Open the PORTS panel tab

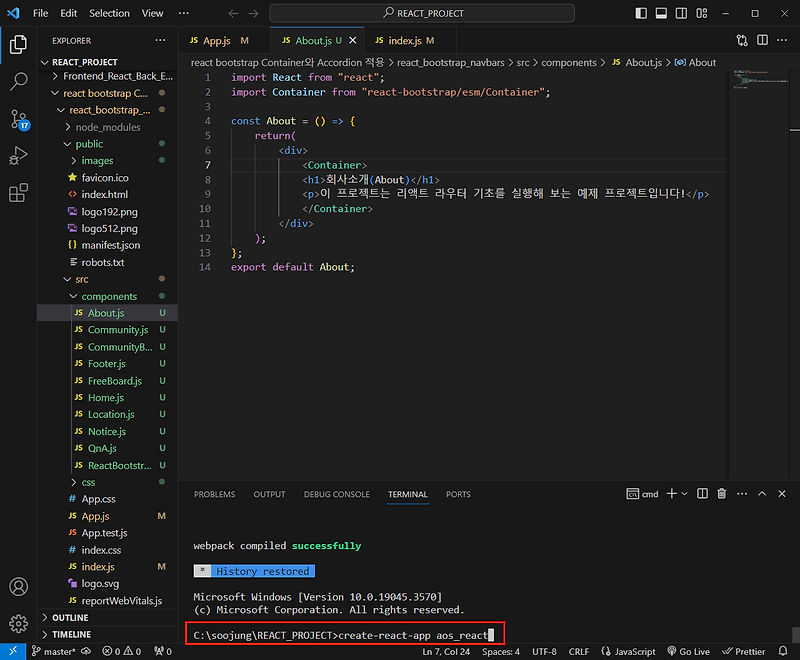point(459,494)
